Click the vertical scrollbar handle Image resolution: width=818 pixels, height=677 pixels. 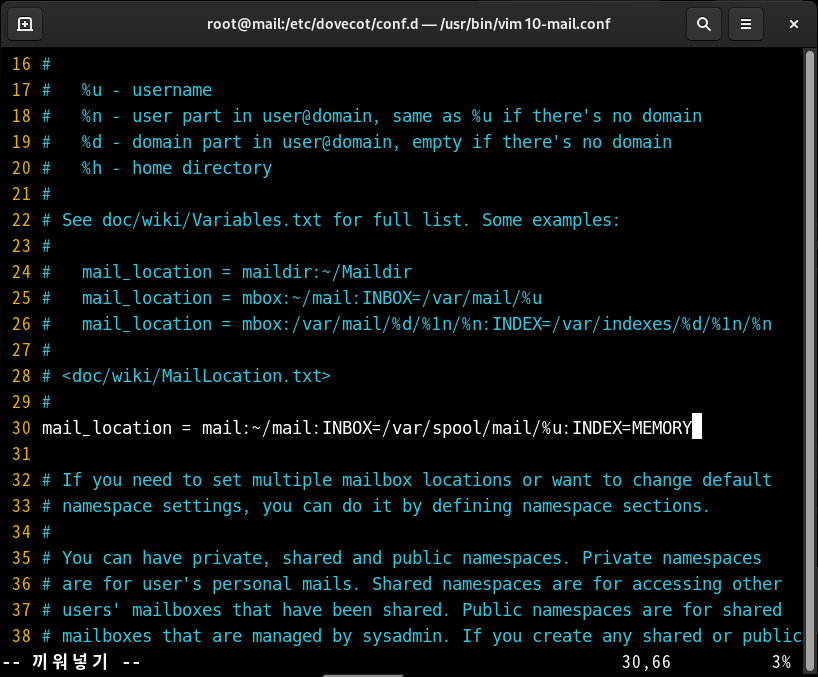click(810, 361)
